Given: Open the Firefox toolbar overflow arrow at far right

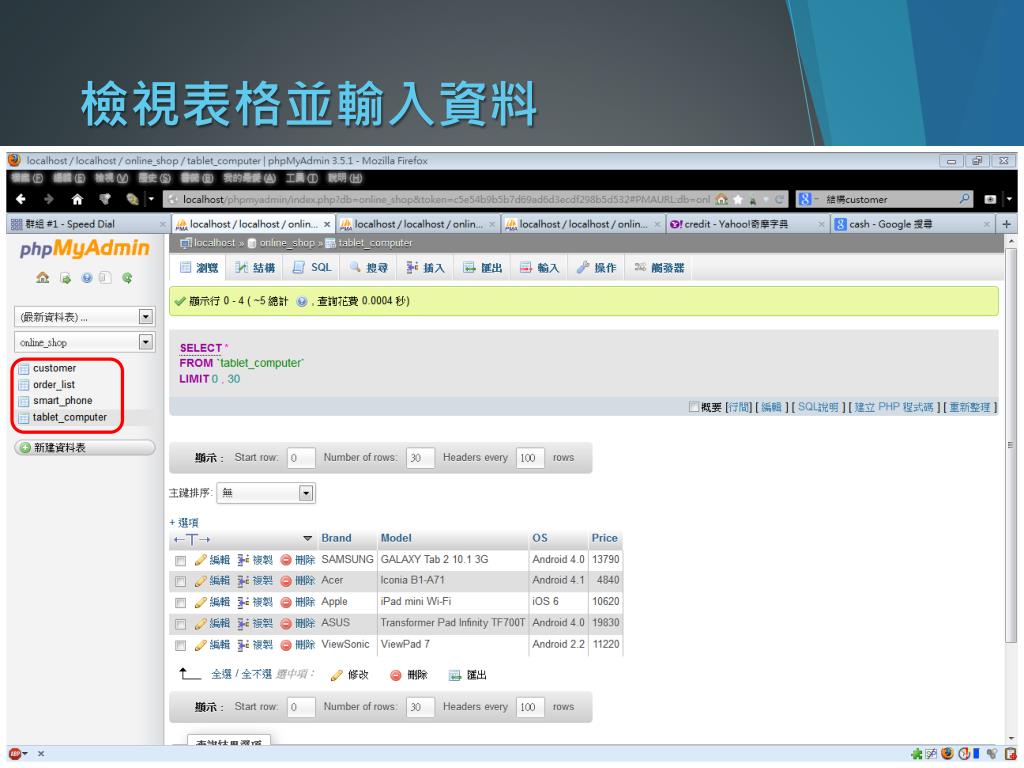Looking at the screenshot, I should tap(1009, 199).
